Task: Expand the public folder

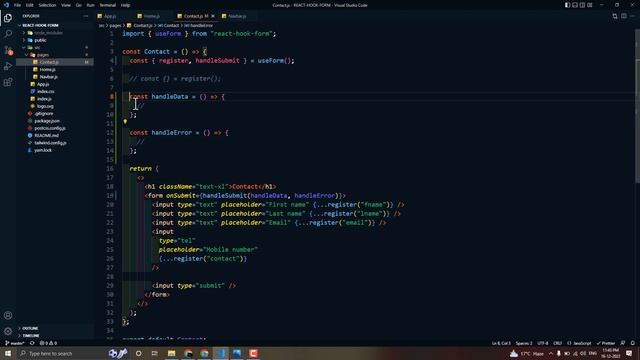Action: (36, 40)
